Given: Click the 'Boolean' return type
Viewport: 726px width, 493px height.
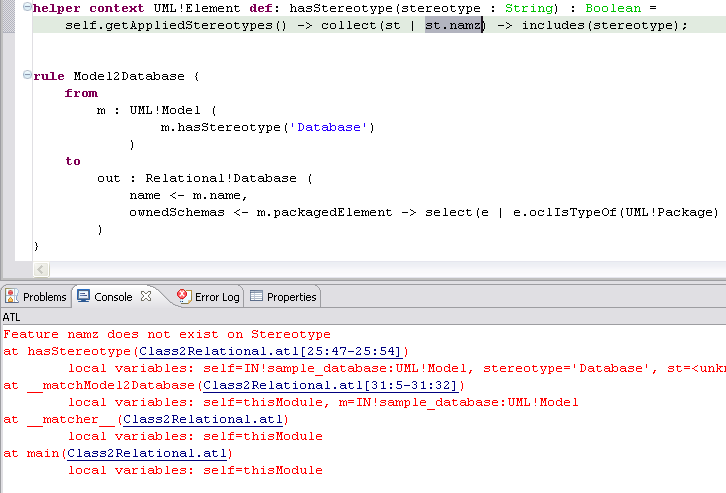Looking at the screenshot, I should tap(613, 8).
